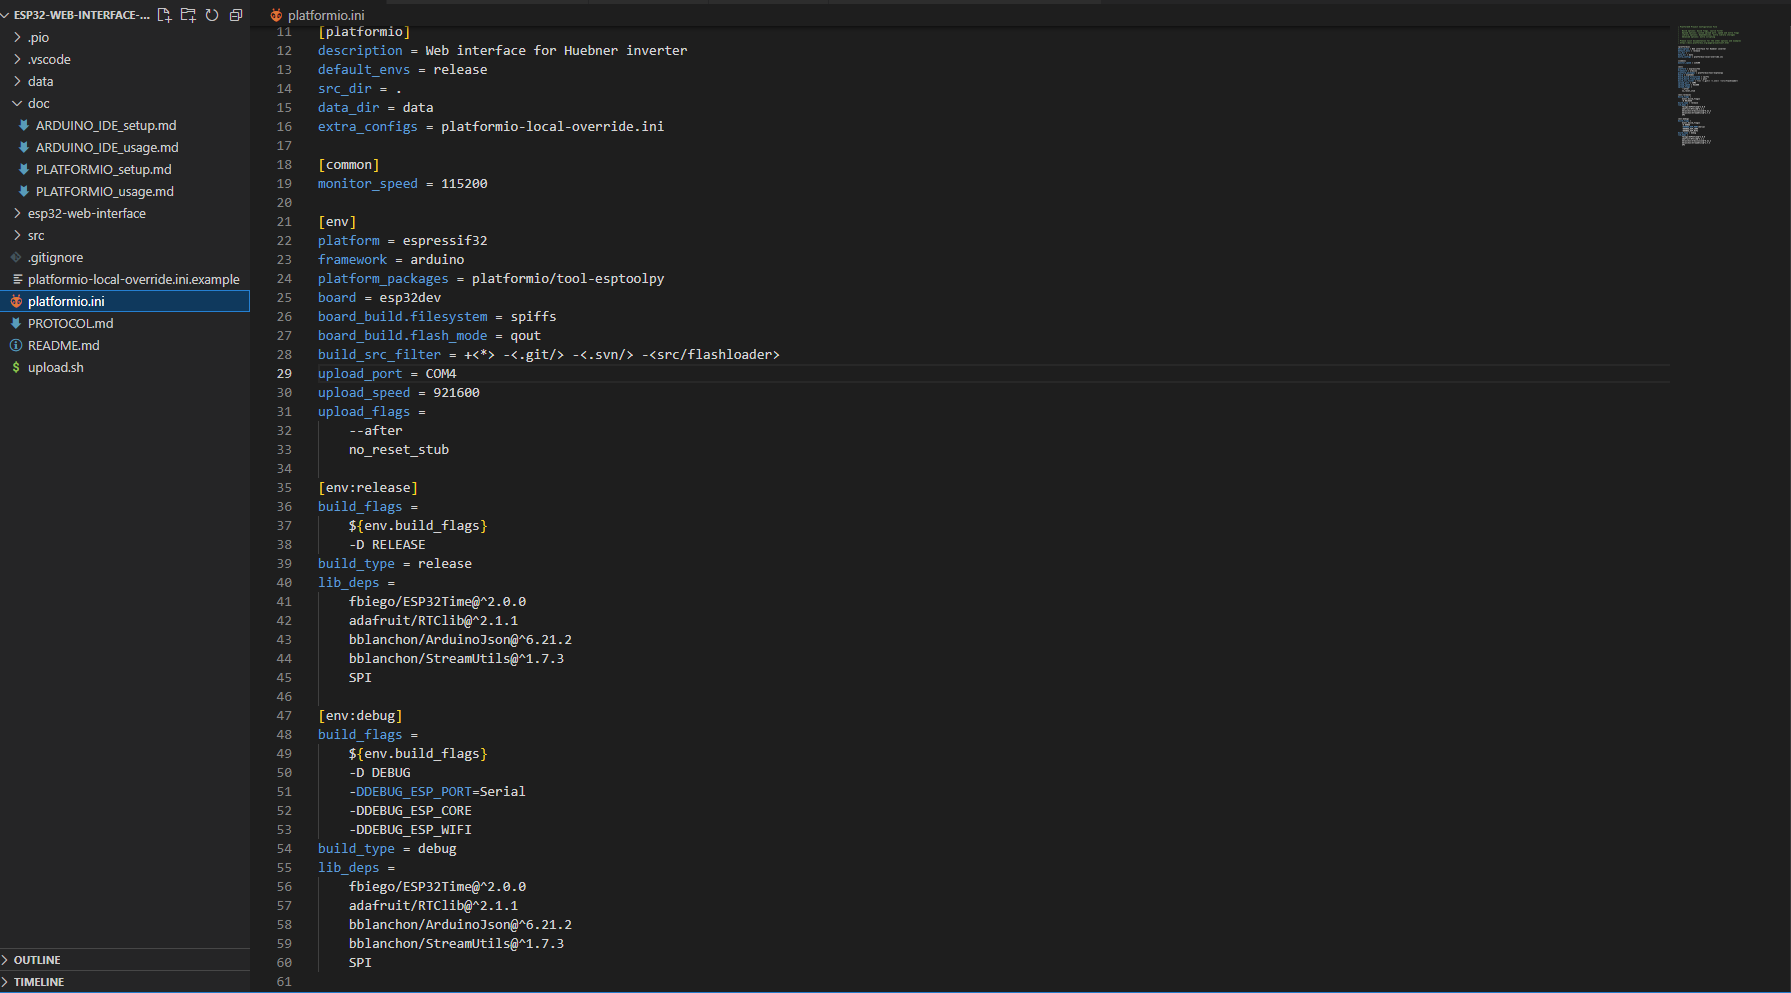Click the upload.sh shell script icon
This screenshot has width=1791, height=993.
[x=16, y=367]
